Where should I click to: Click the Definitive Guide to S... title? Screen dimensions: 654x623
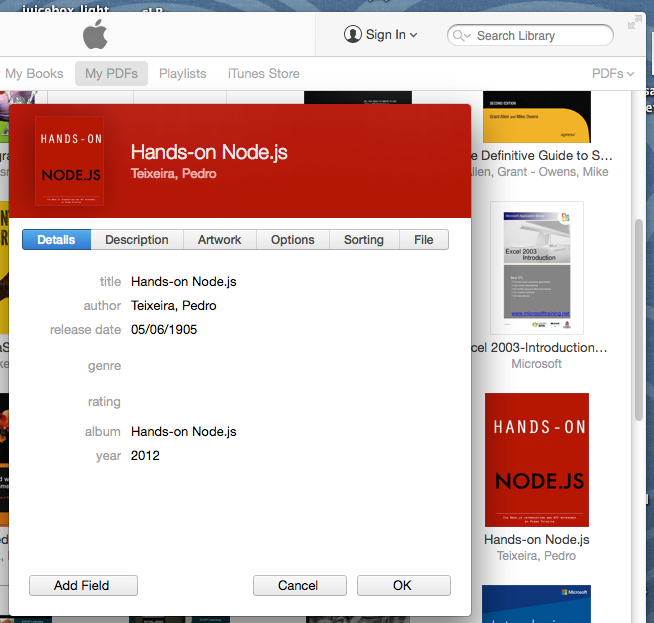tap(541, 156)
